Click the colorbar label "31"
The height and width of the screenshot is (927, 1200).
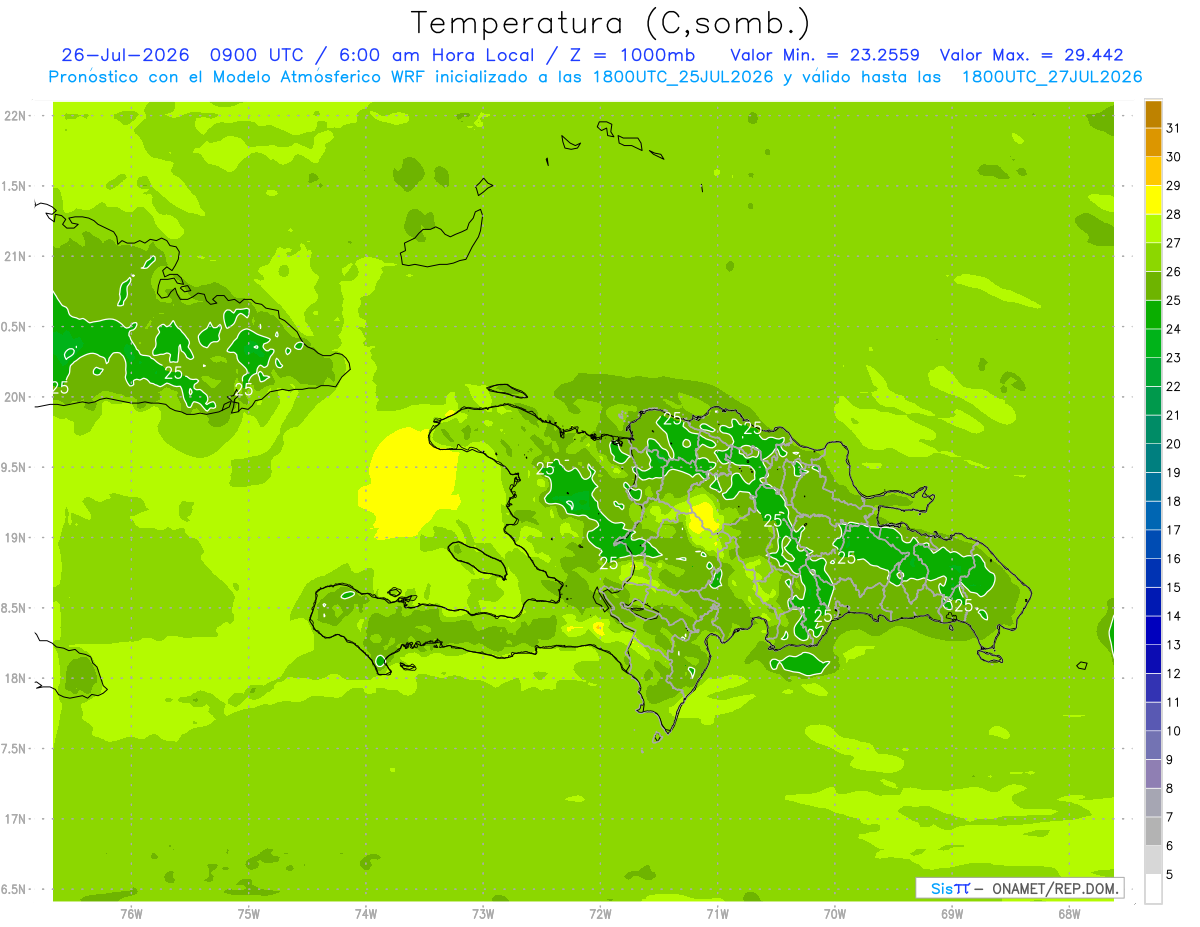pyautogui.click(x=1174, y=128)
